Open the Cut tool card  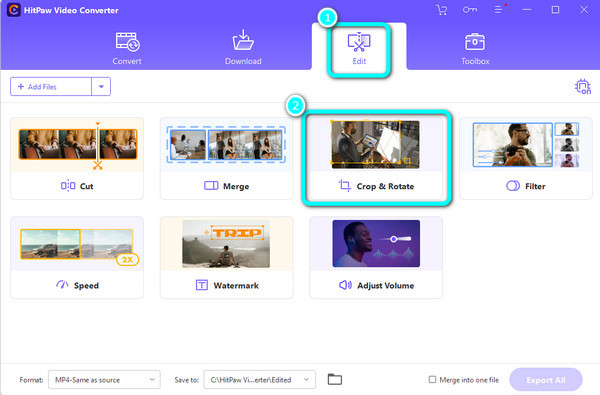click(77, 158)
